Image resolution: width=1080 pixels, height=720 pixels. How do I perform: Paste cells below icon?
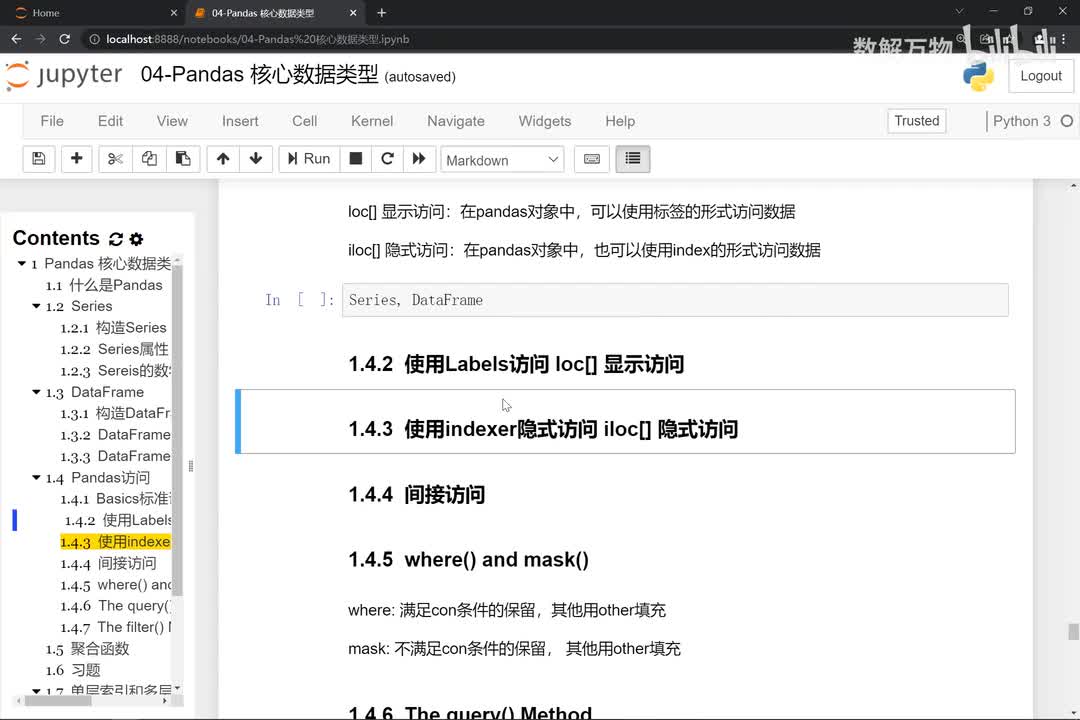[183, 159]
